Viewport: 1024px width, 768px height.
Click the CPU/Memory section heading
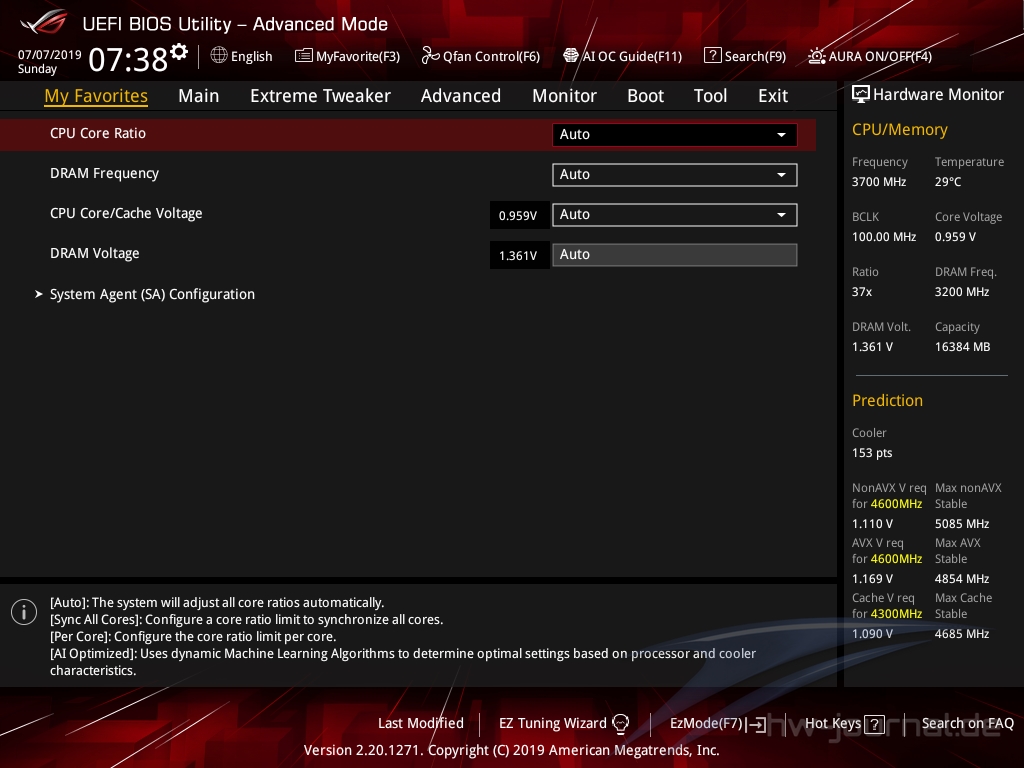(x=899, y=130)
